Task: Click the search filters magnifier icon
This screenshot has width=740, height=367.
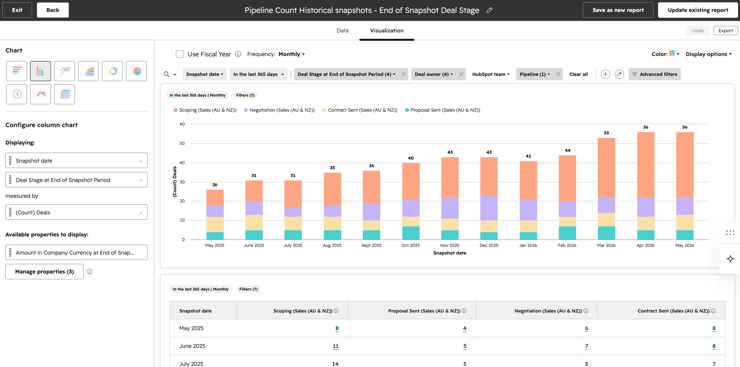Action: [166, 74]
